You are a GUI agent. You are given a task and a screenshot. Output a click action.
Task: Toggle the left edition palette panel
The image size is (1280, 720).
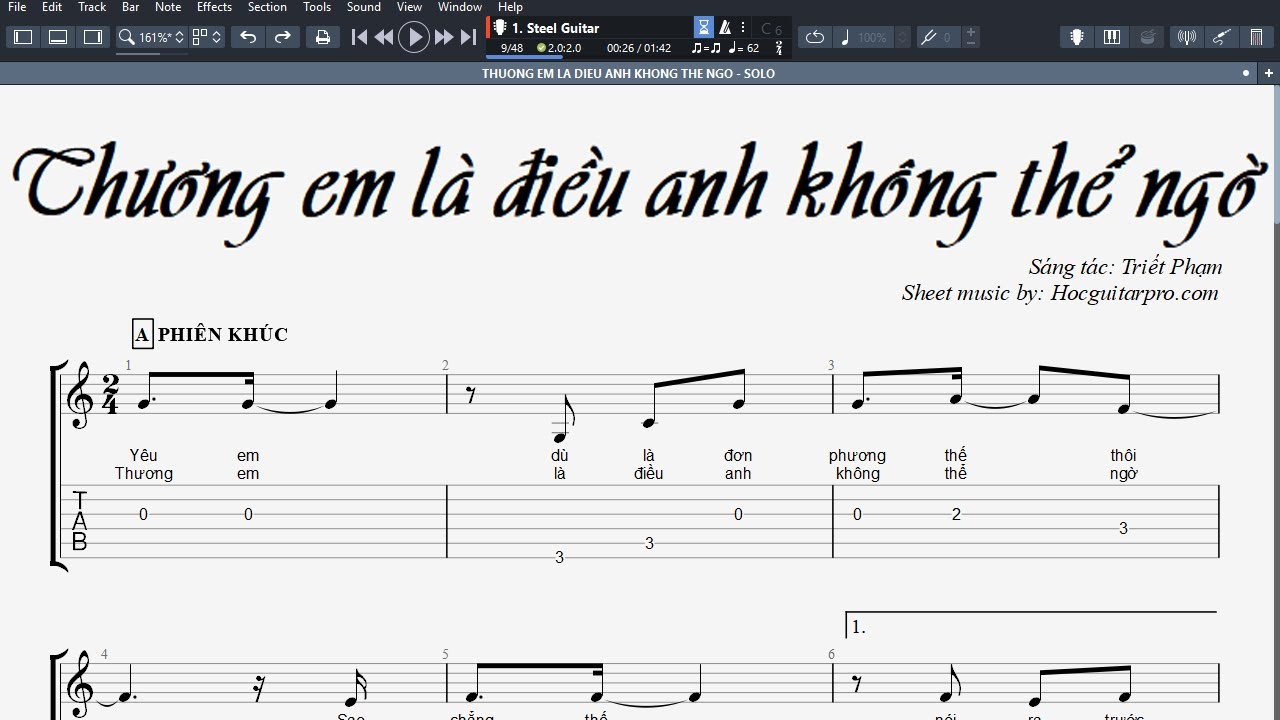click(x=23, y=37)
